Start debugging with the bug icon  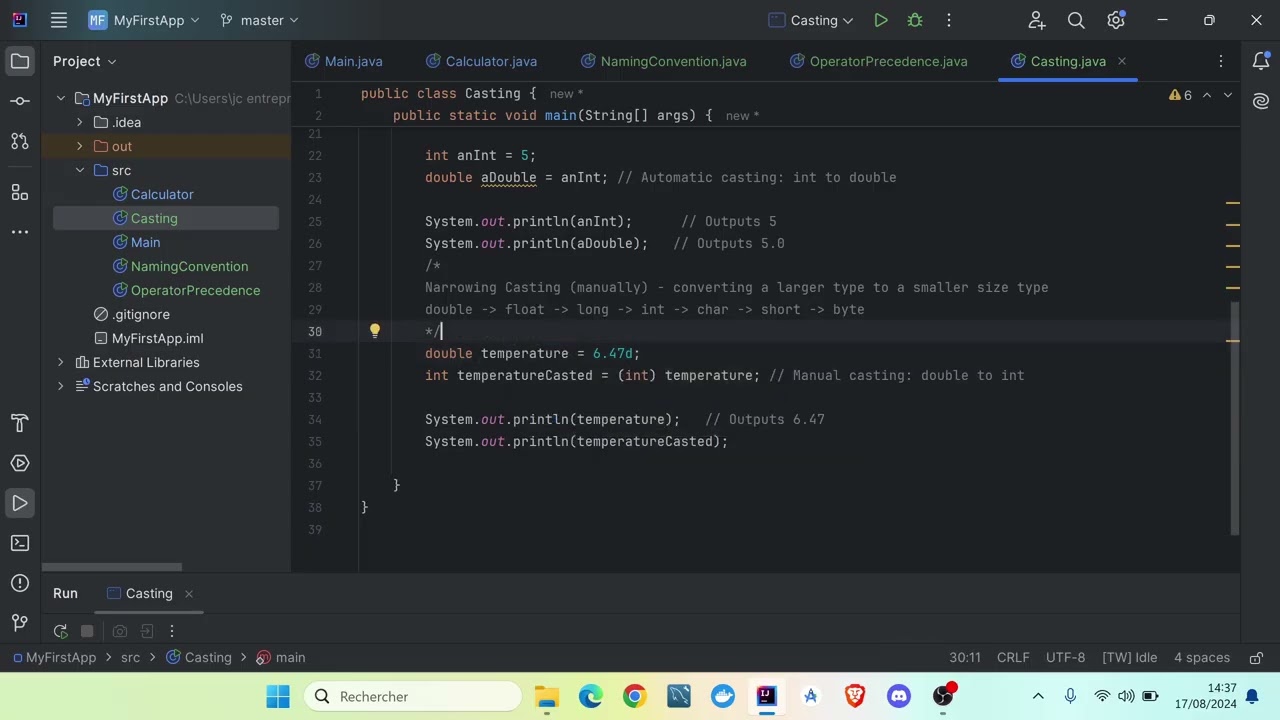click(915, 20)
